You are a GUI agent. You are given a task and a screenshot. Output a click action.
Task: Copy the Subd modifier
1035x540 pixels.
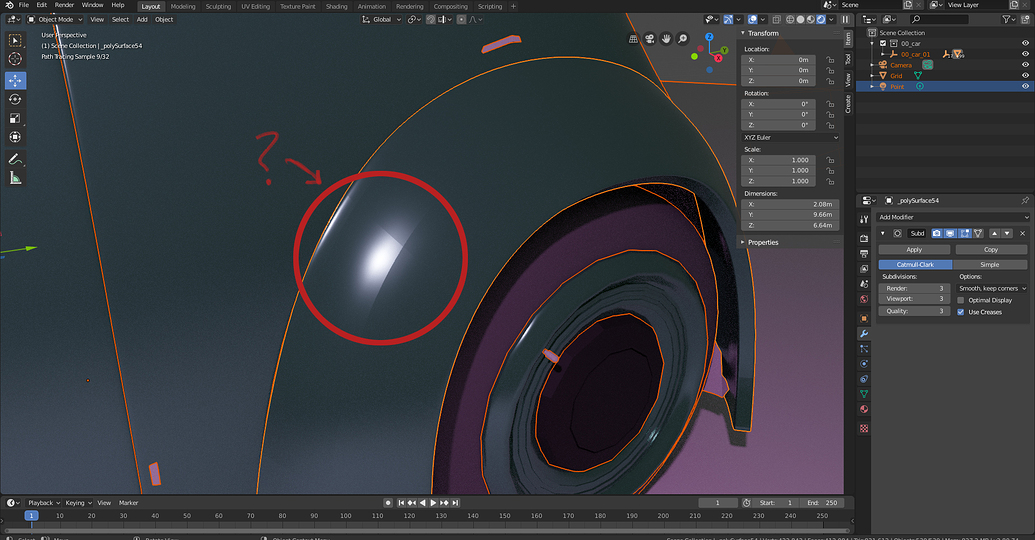click(991, 250)
